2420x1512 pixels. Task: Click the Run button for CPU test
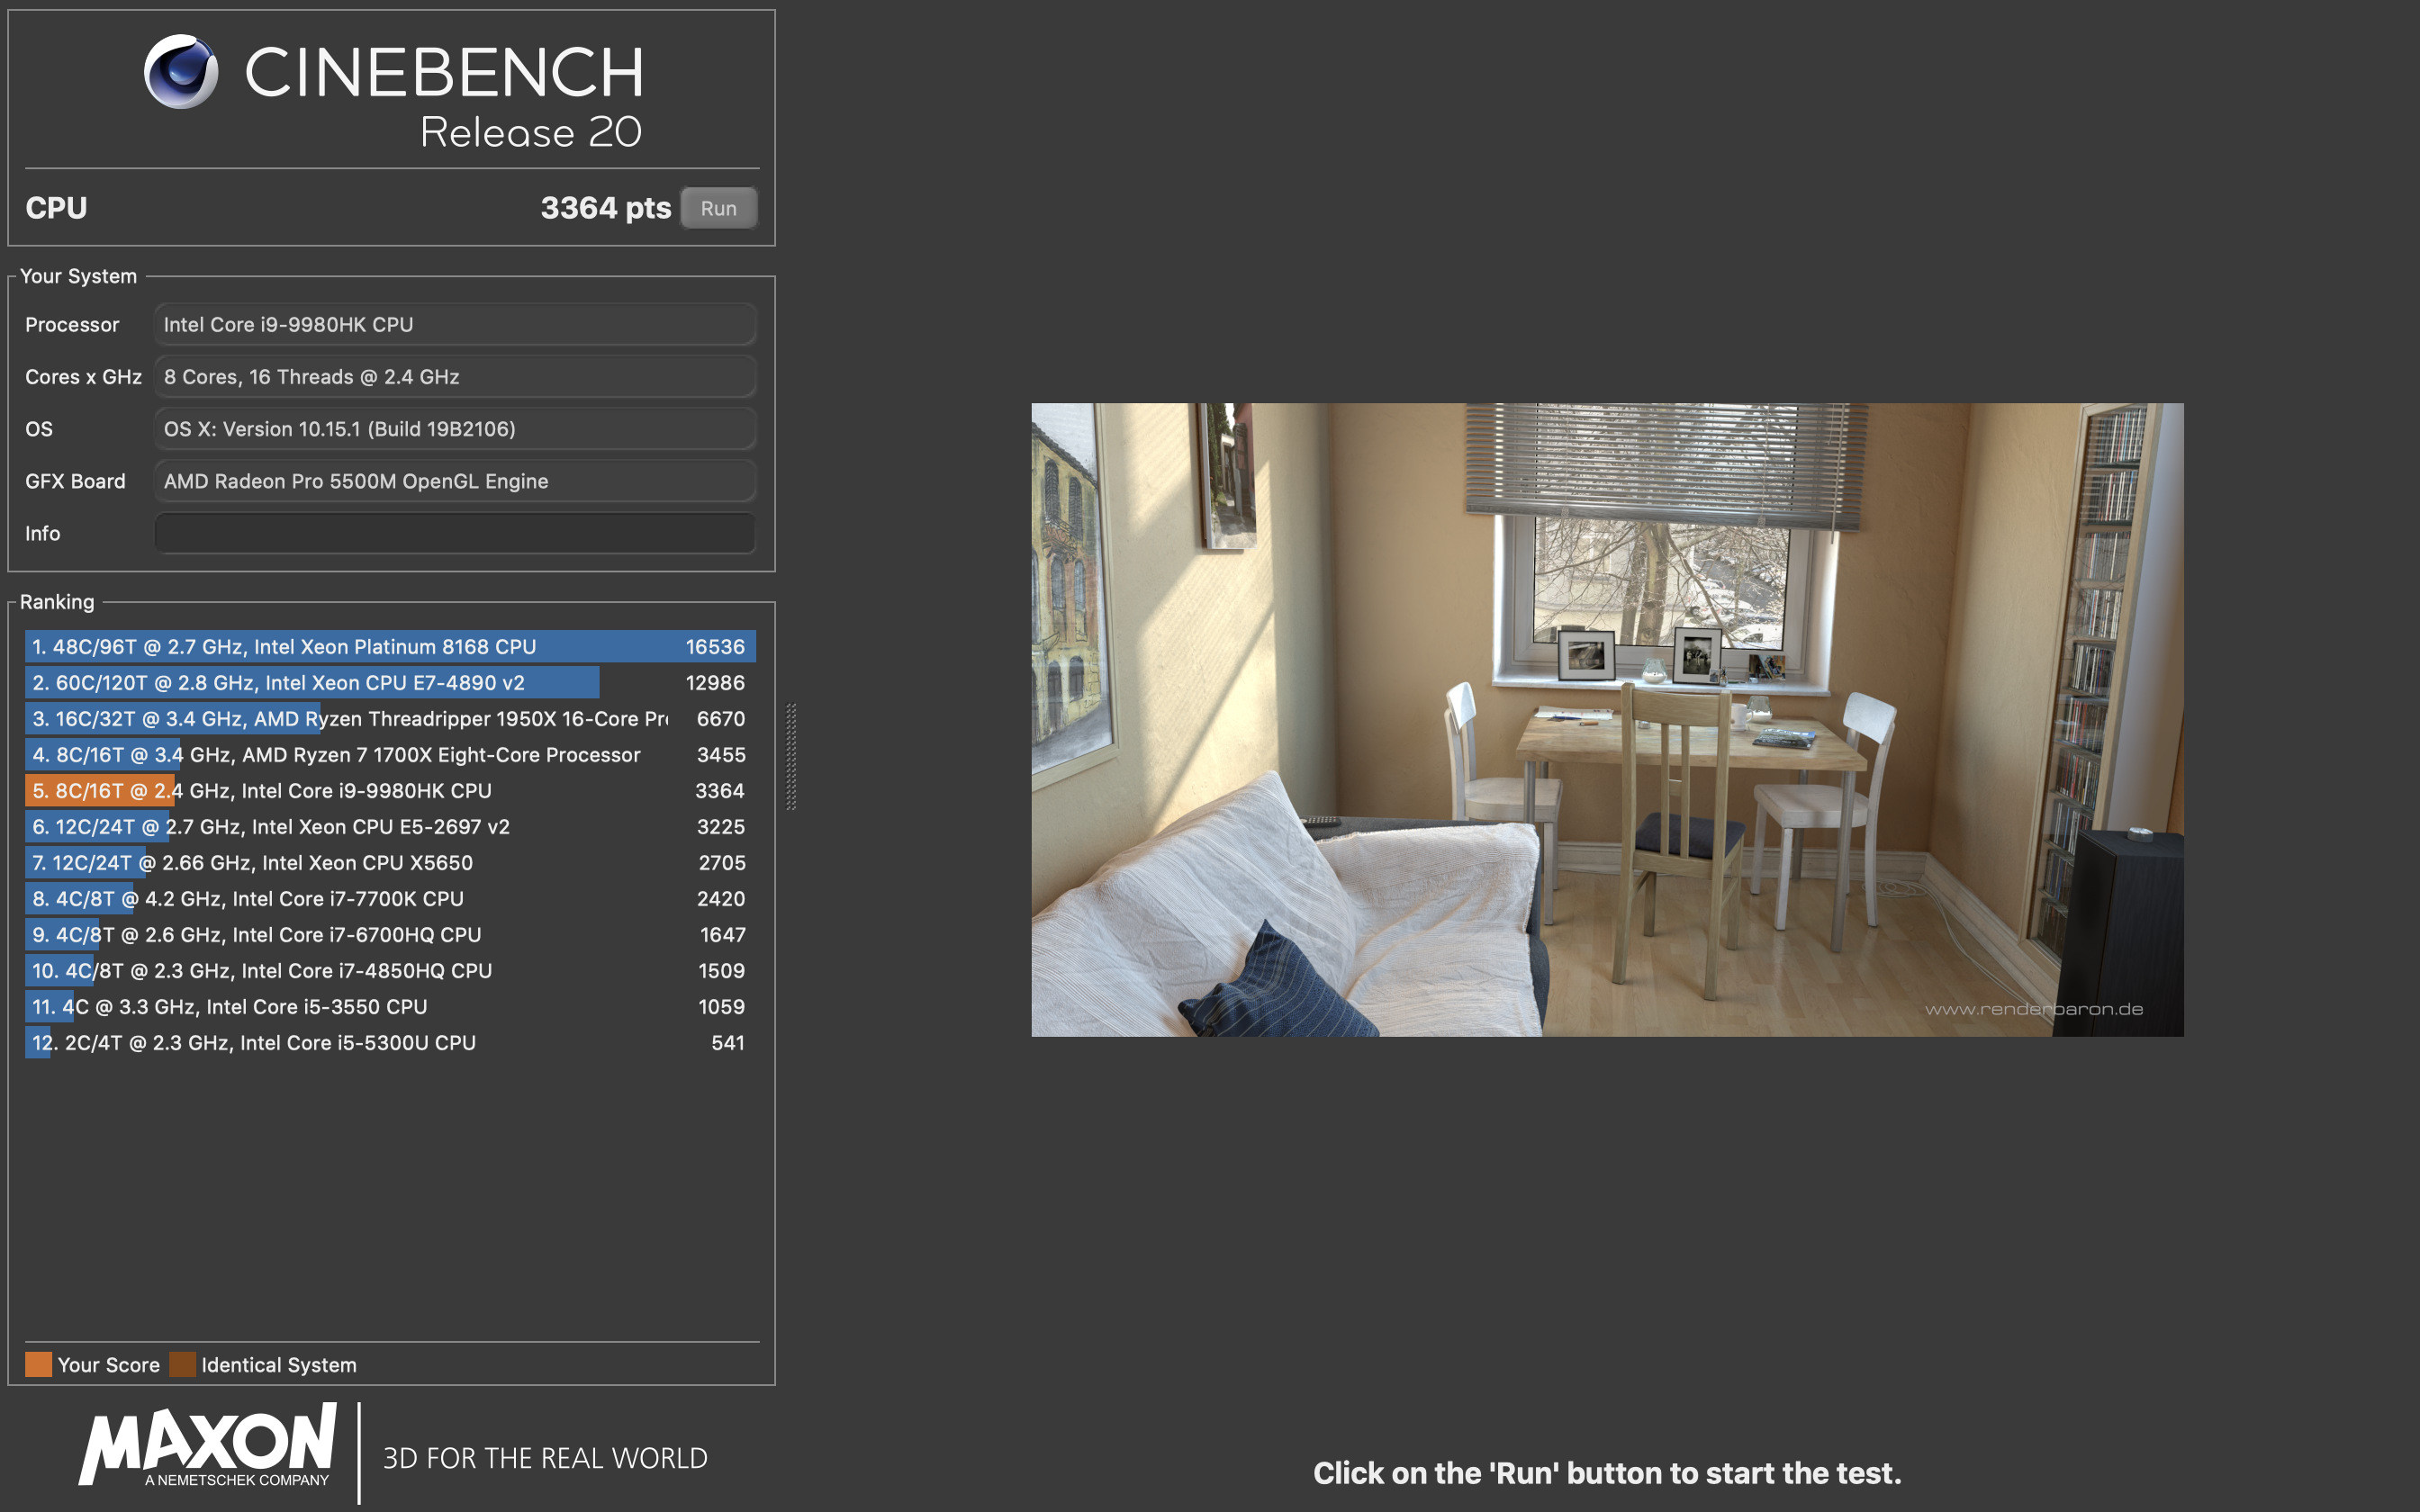718,208
